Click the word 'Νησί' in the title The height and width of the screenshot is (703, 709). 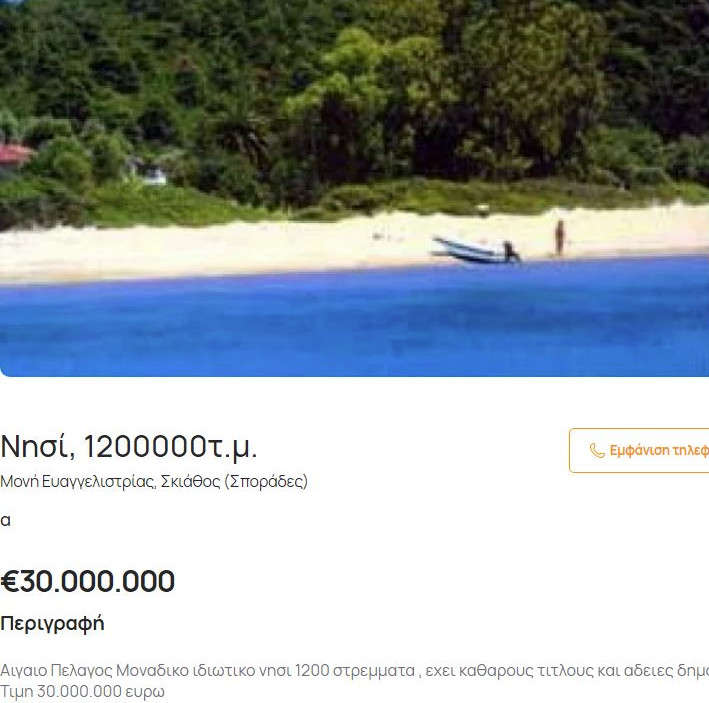pos(35,446)
